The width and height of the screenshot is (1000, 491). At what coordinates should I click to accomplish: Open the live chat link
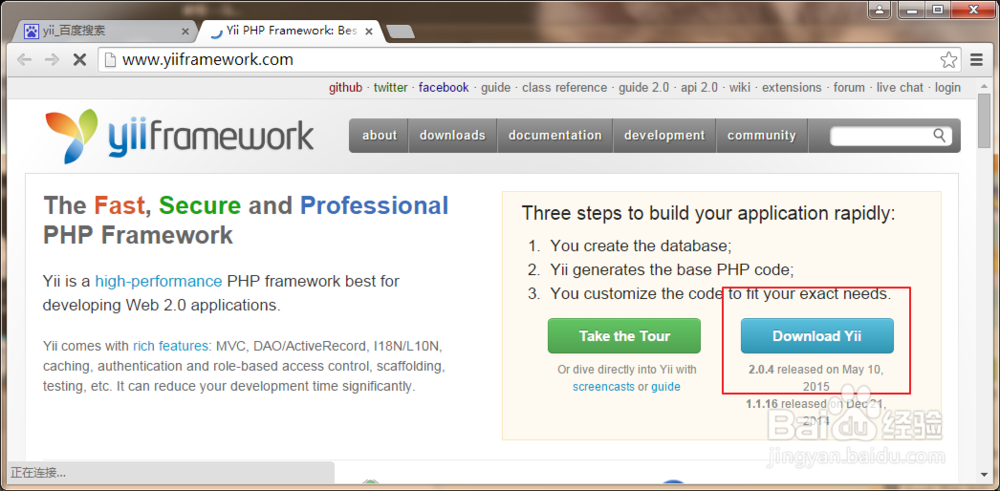point(900,88)
